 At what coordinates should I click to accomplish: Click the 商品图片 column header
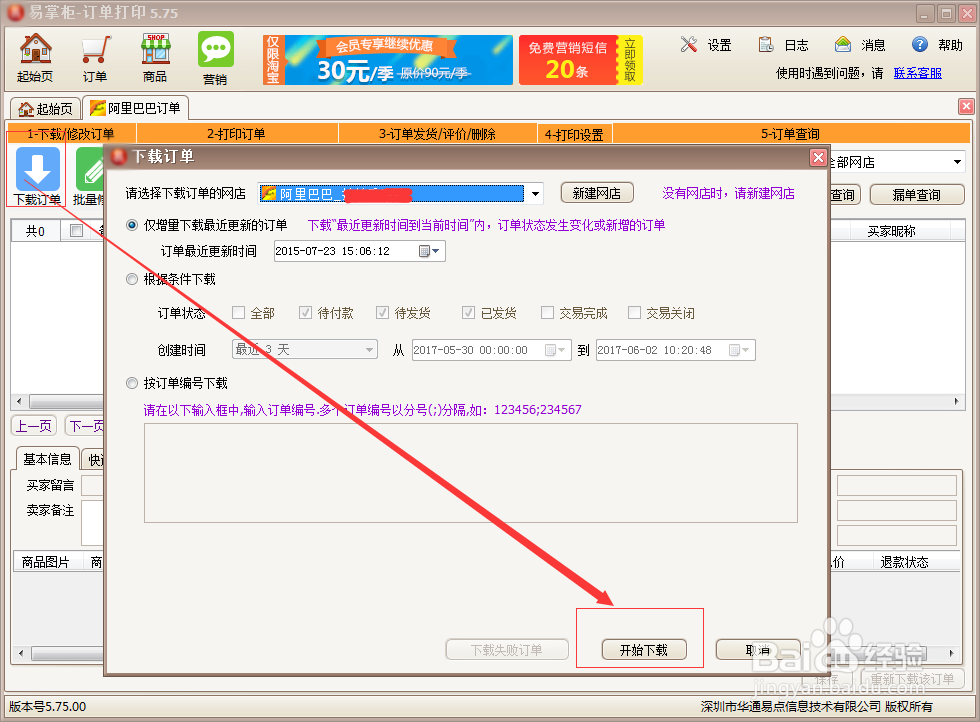[x=46, y=562]
